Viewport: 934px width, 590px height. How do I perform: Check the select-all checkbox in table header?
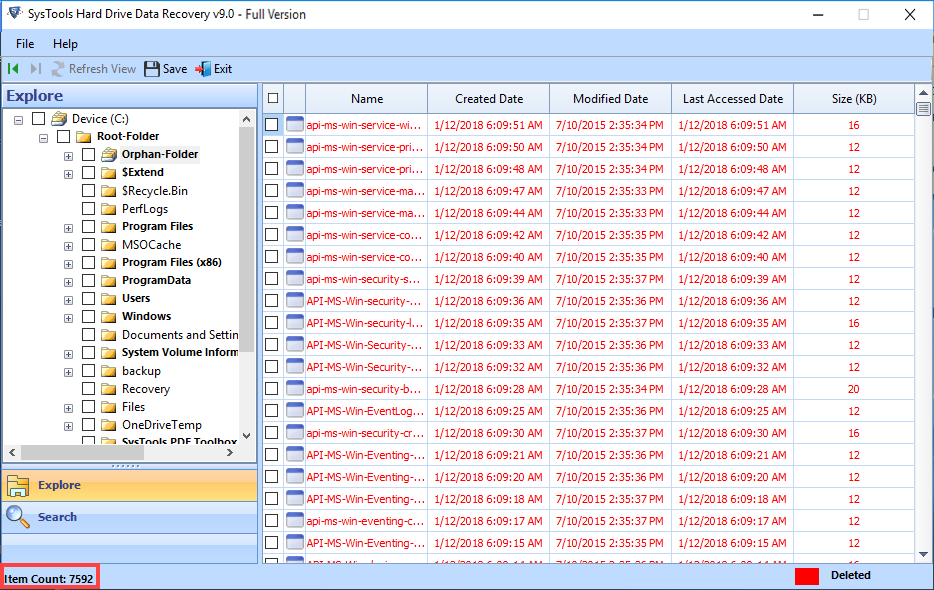click(272, 98)
